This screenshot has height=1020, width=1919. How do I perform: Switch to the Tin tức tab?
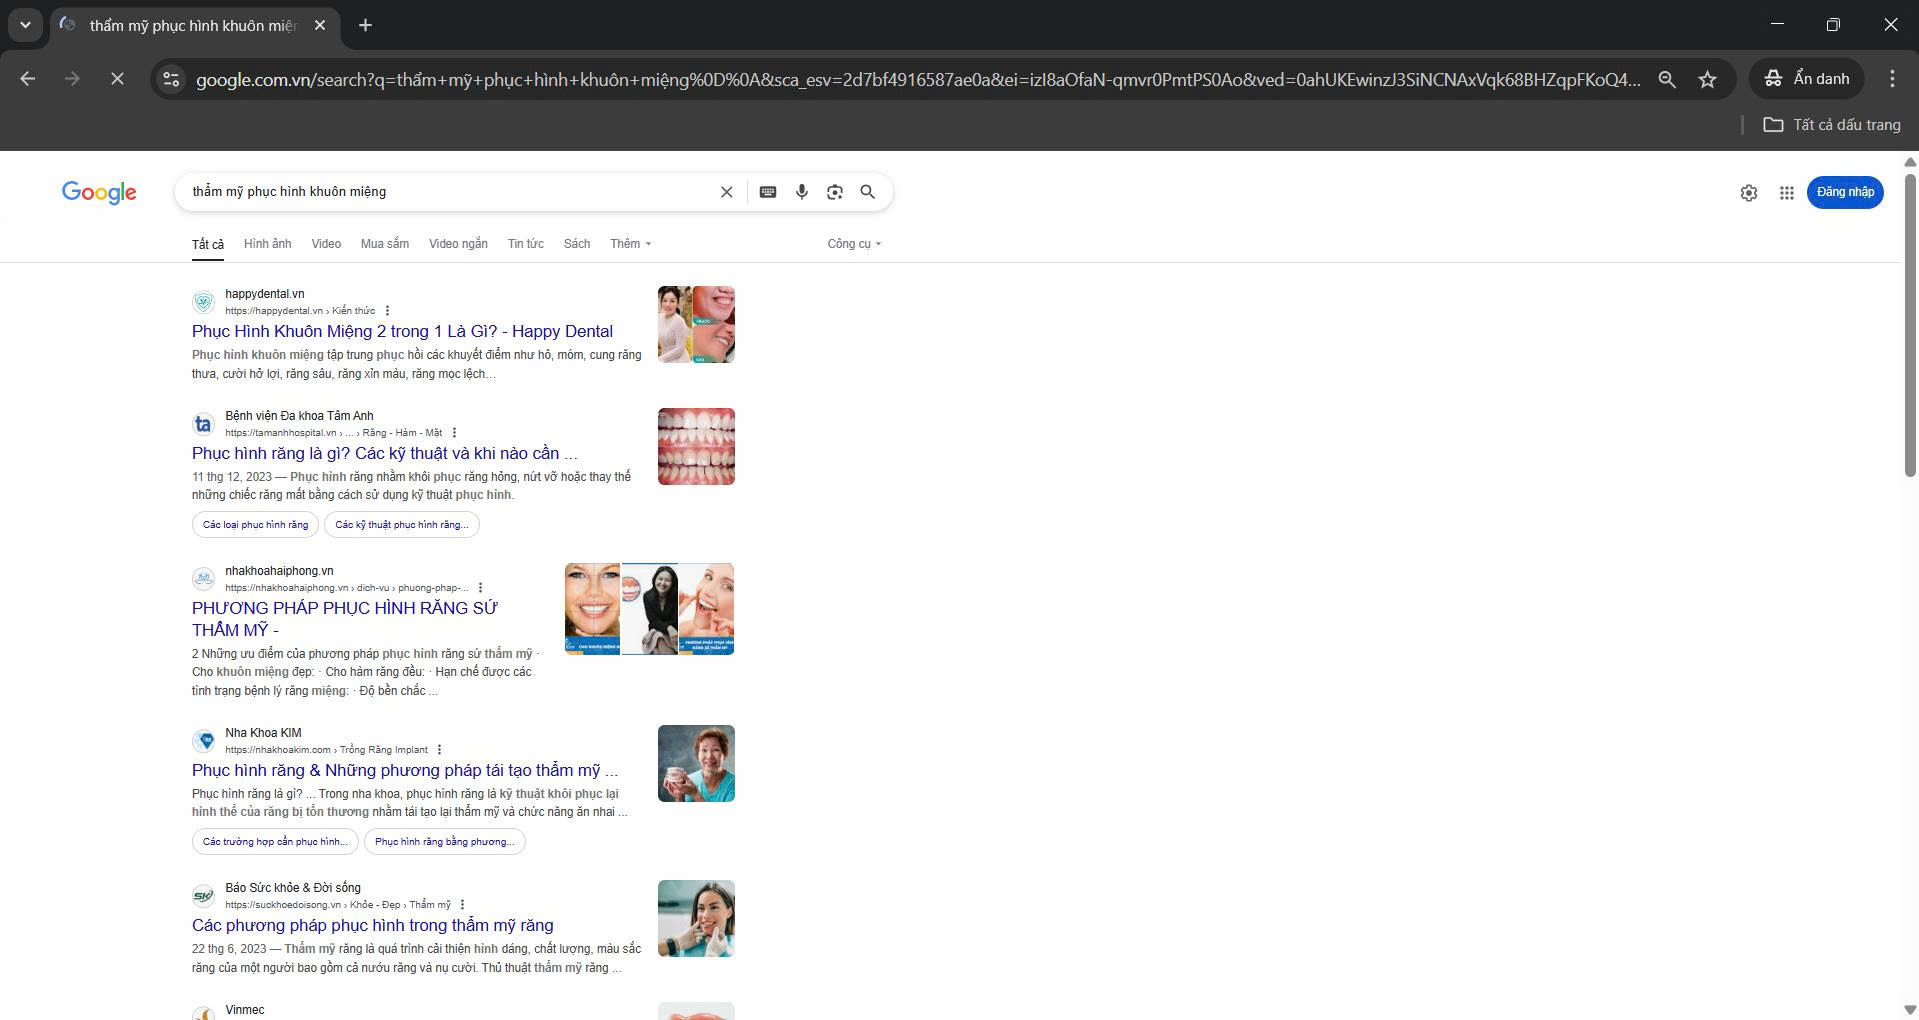click(x=526, y=244)
